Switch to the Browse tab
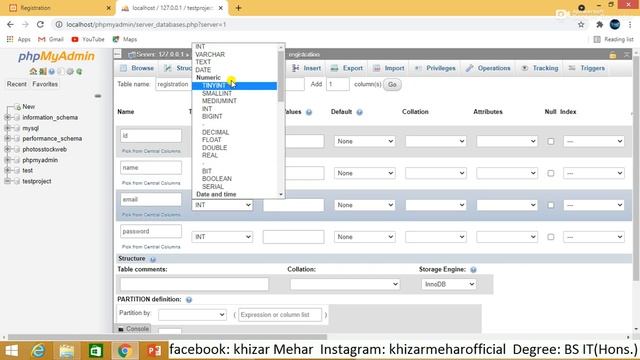The image size is (640, 360). [x=137, y=68]
